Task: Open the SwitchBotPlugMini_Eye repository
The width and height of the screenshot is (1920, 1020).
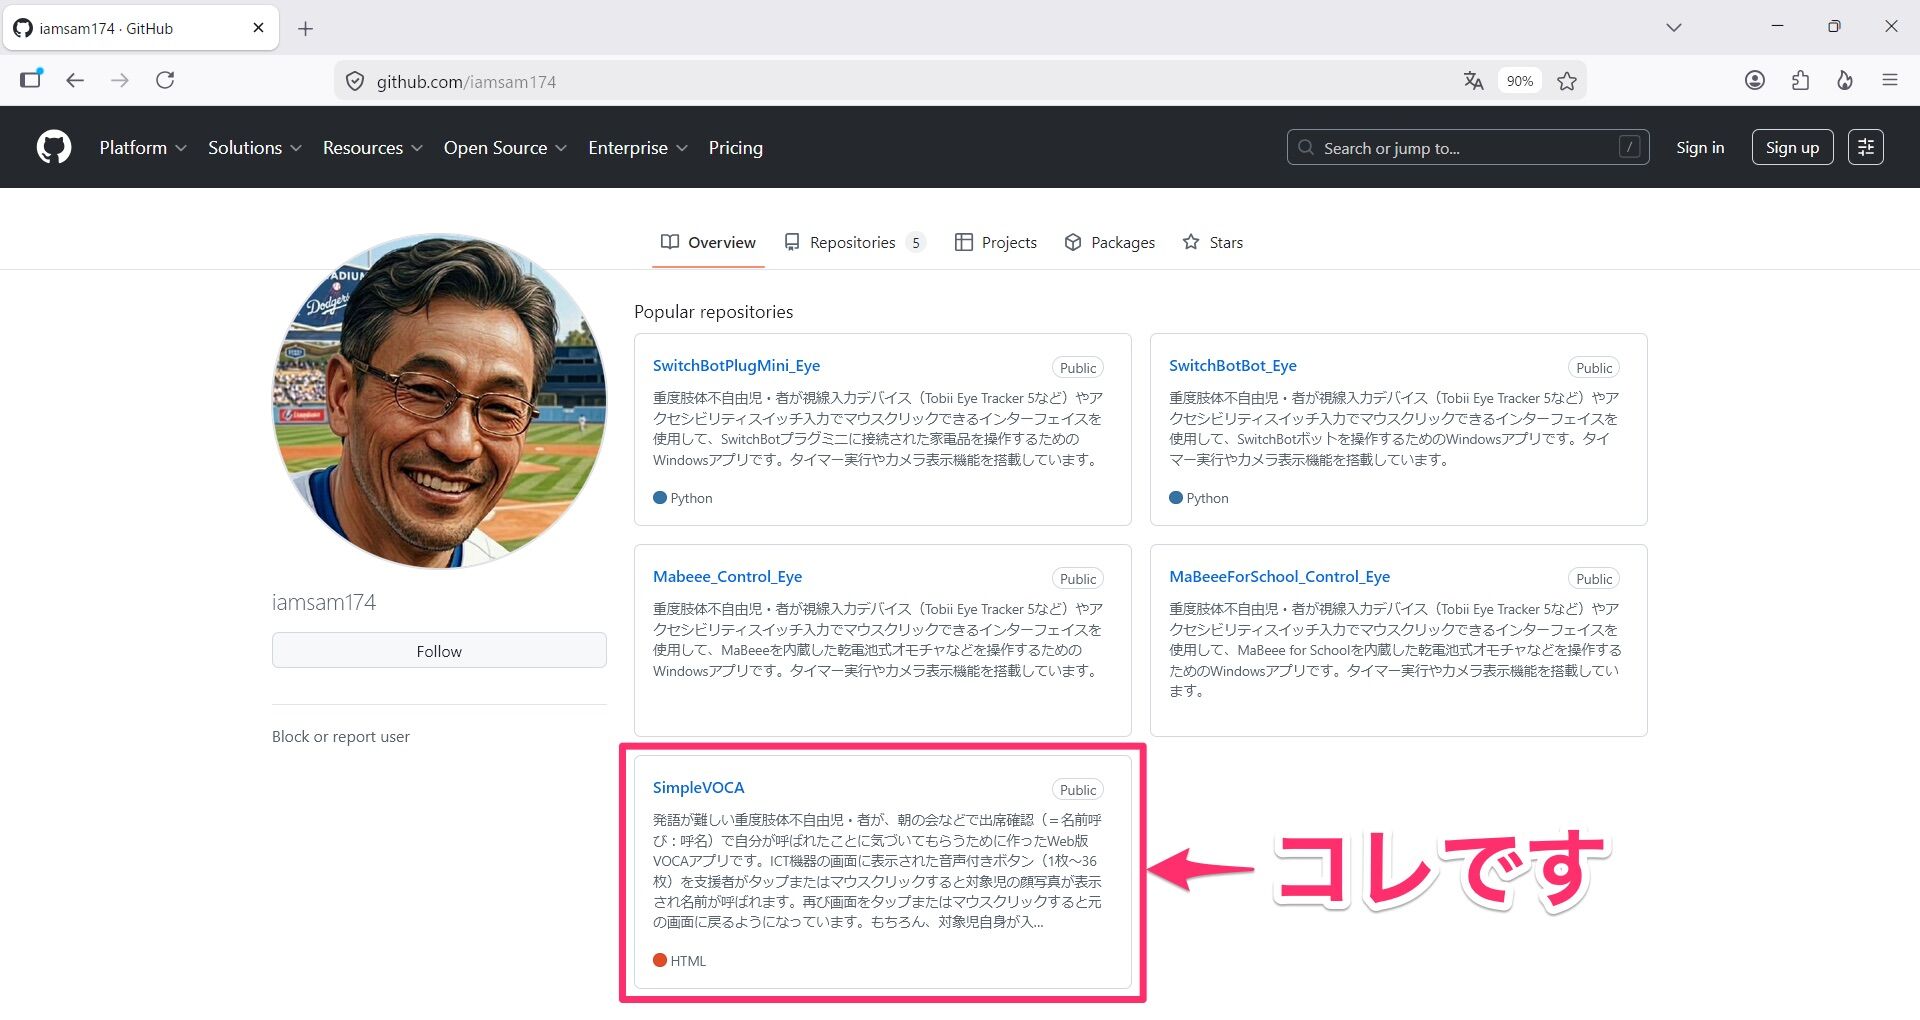Action: tap(736, 366)
